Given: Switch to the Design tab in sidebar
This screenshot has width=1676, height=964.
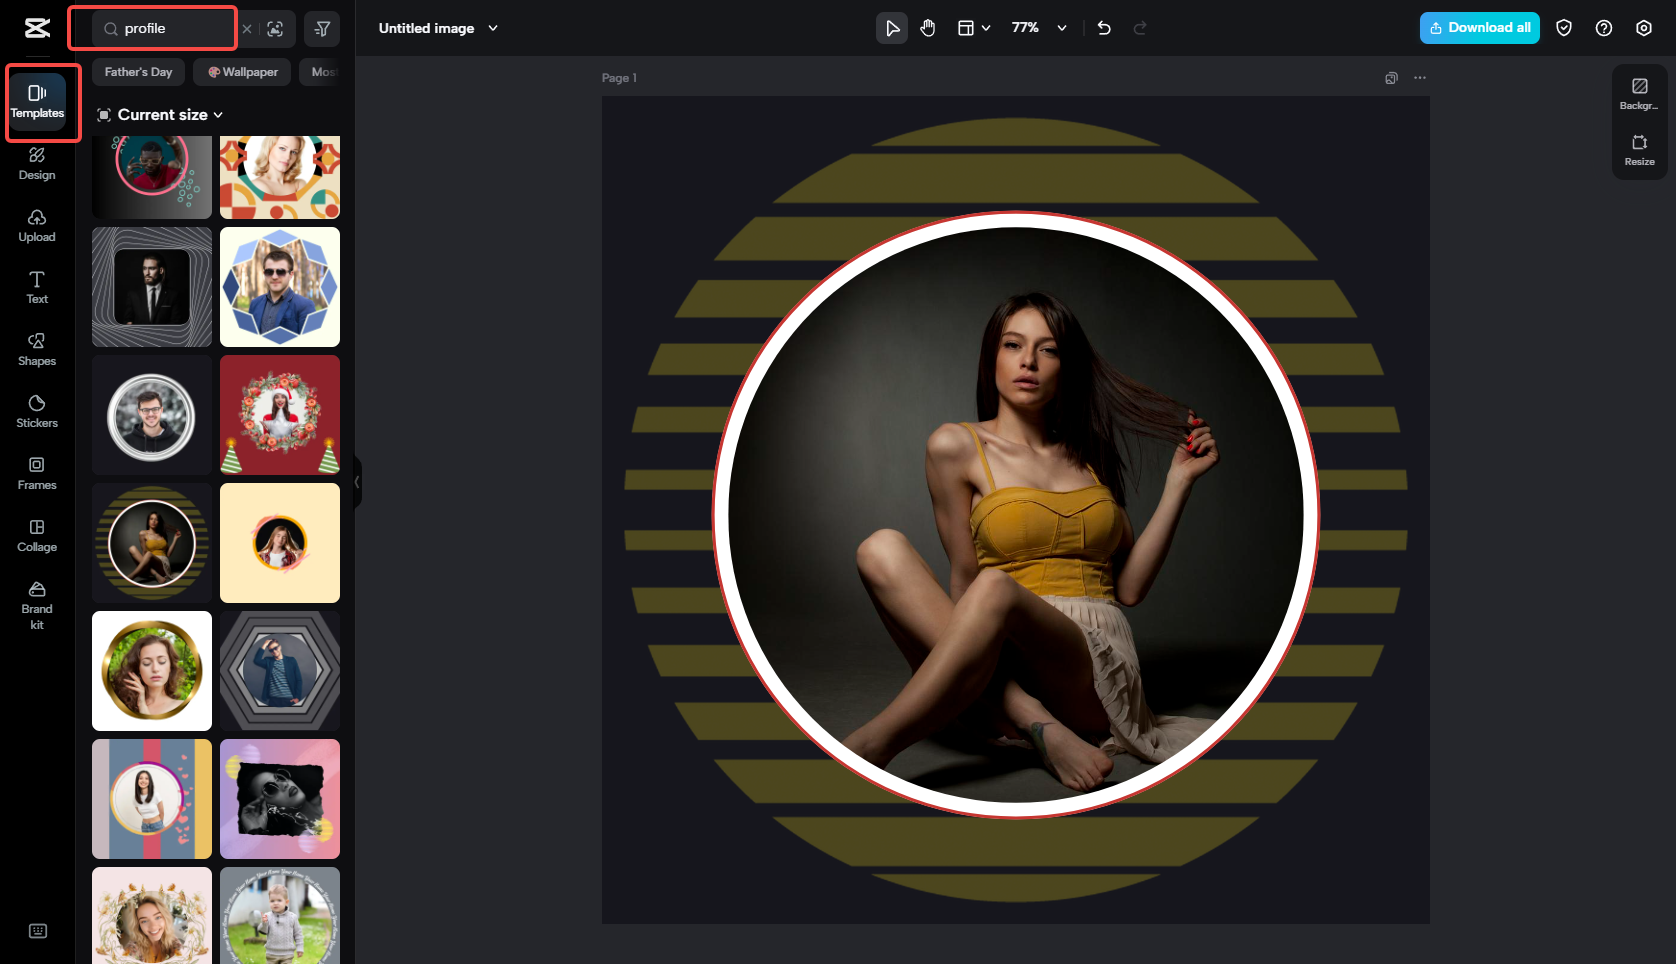Looking at the screenshot, I should pos(36,164).
